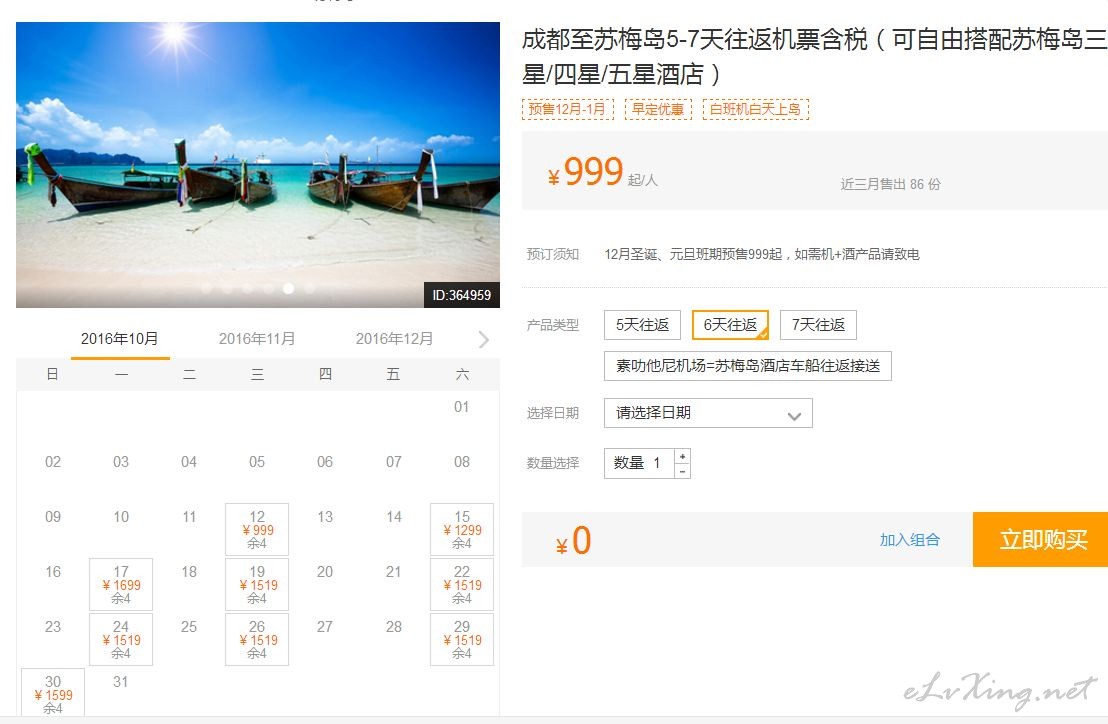
Task: Buy now with 立即购买 button
Action: [x=1042, y=540]
